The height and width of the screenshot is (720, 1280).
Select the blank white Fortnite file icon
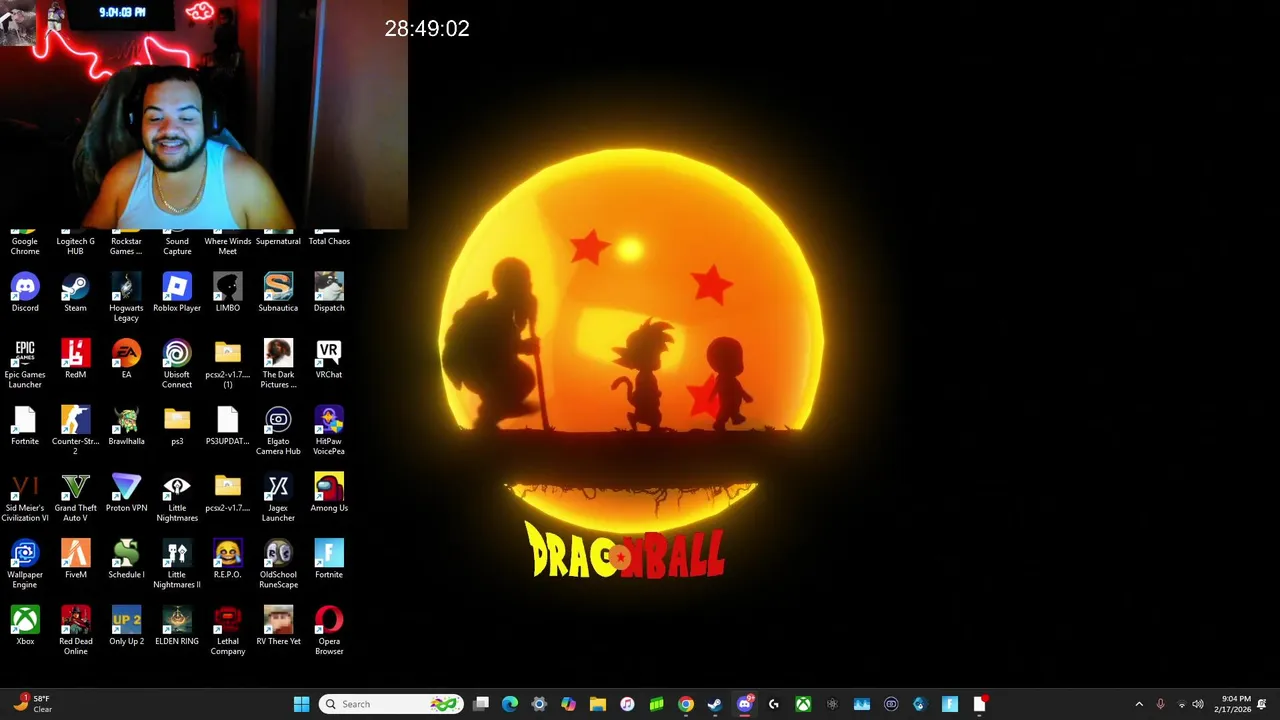[25, 426]
